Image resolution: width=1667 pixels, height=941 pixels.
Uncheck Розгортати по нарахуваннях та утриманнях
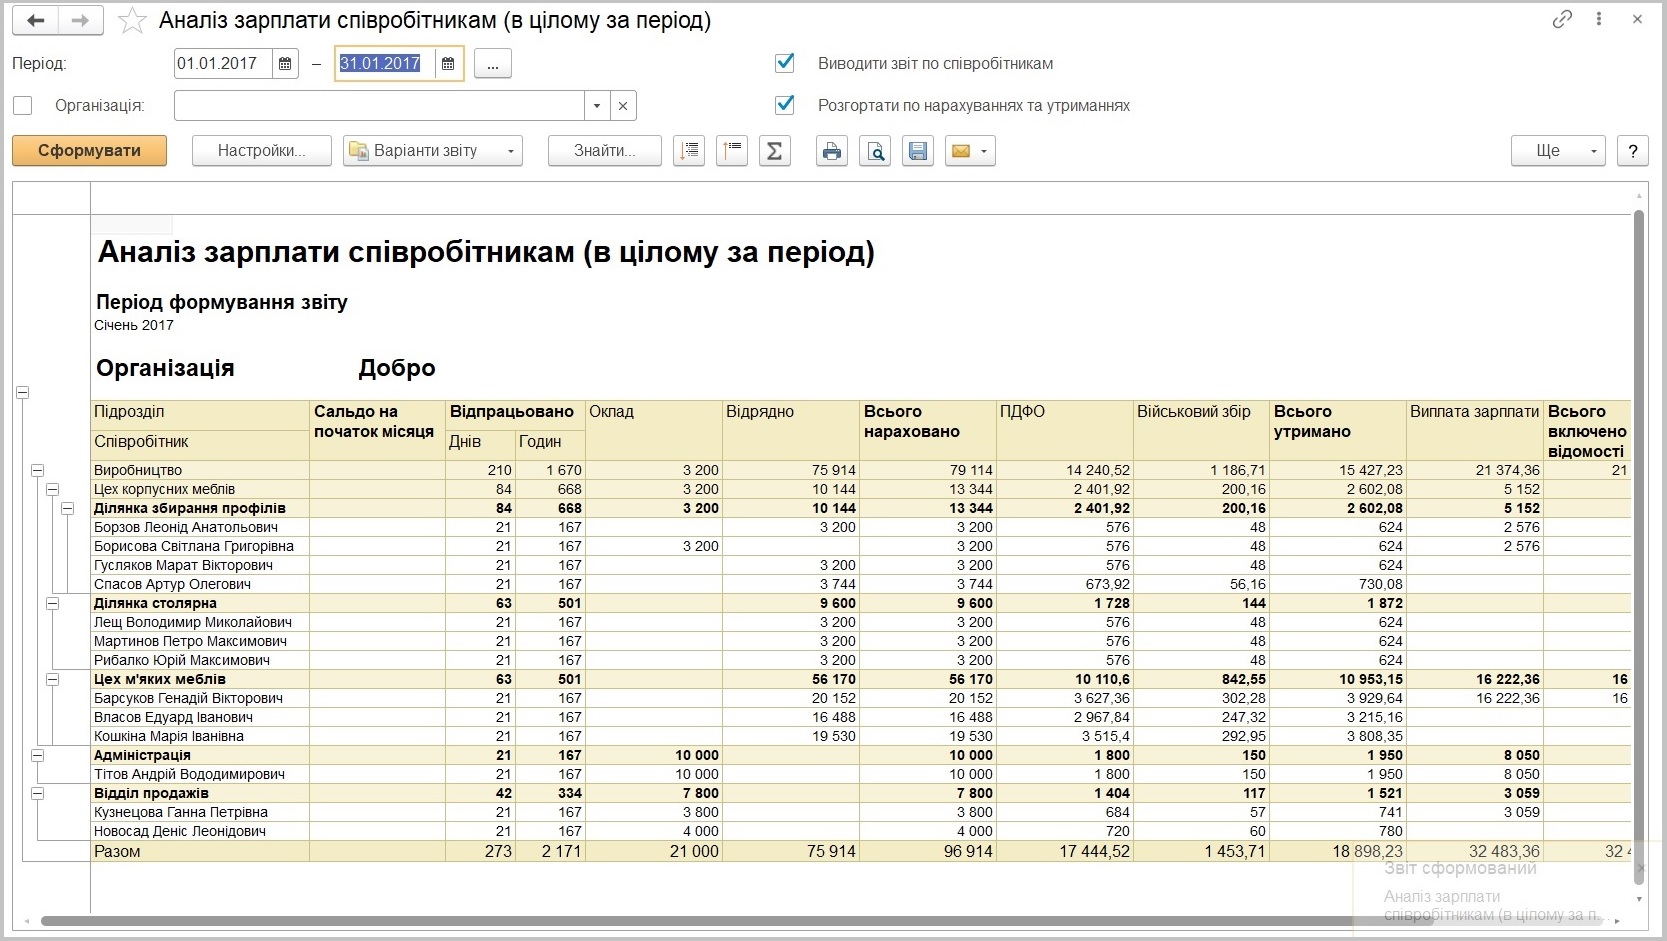[785, 104]
